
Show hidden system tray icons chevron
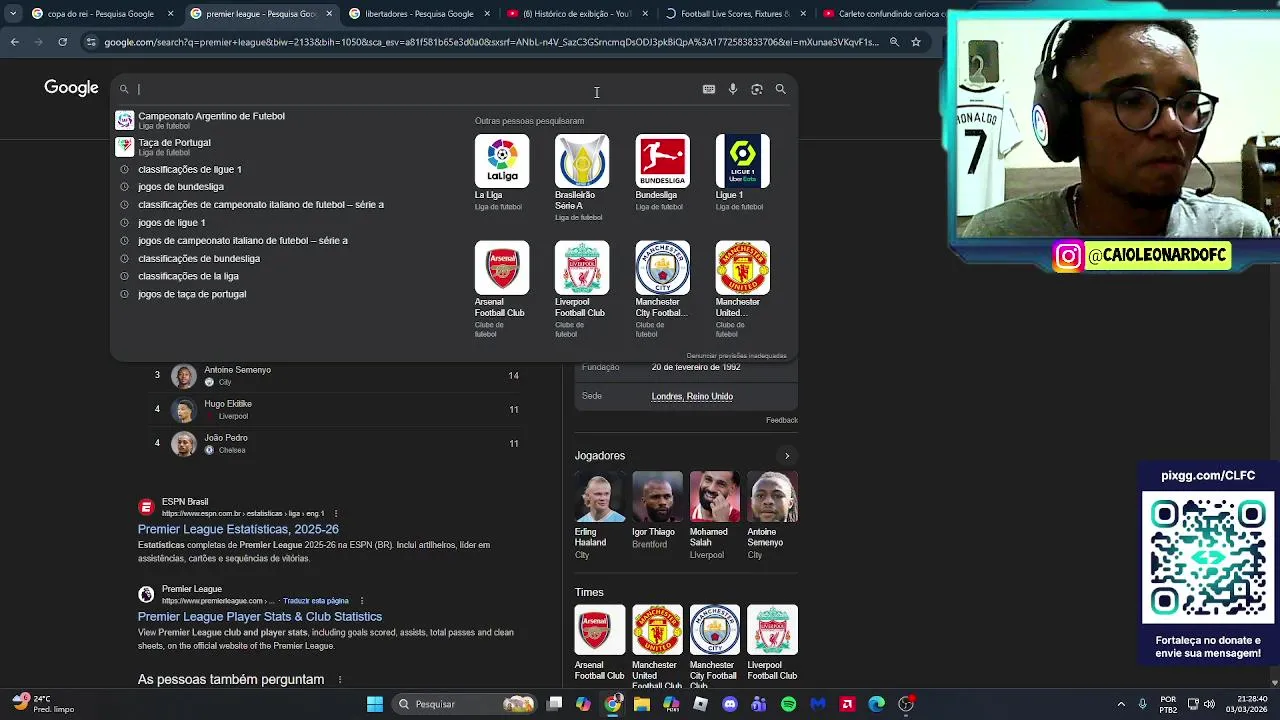(1121, 704)
